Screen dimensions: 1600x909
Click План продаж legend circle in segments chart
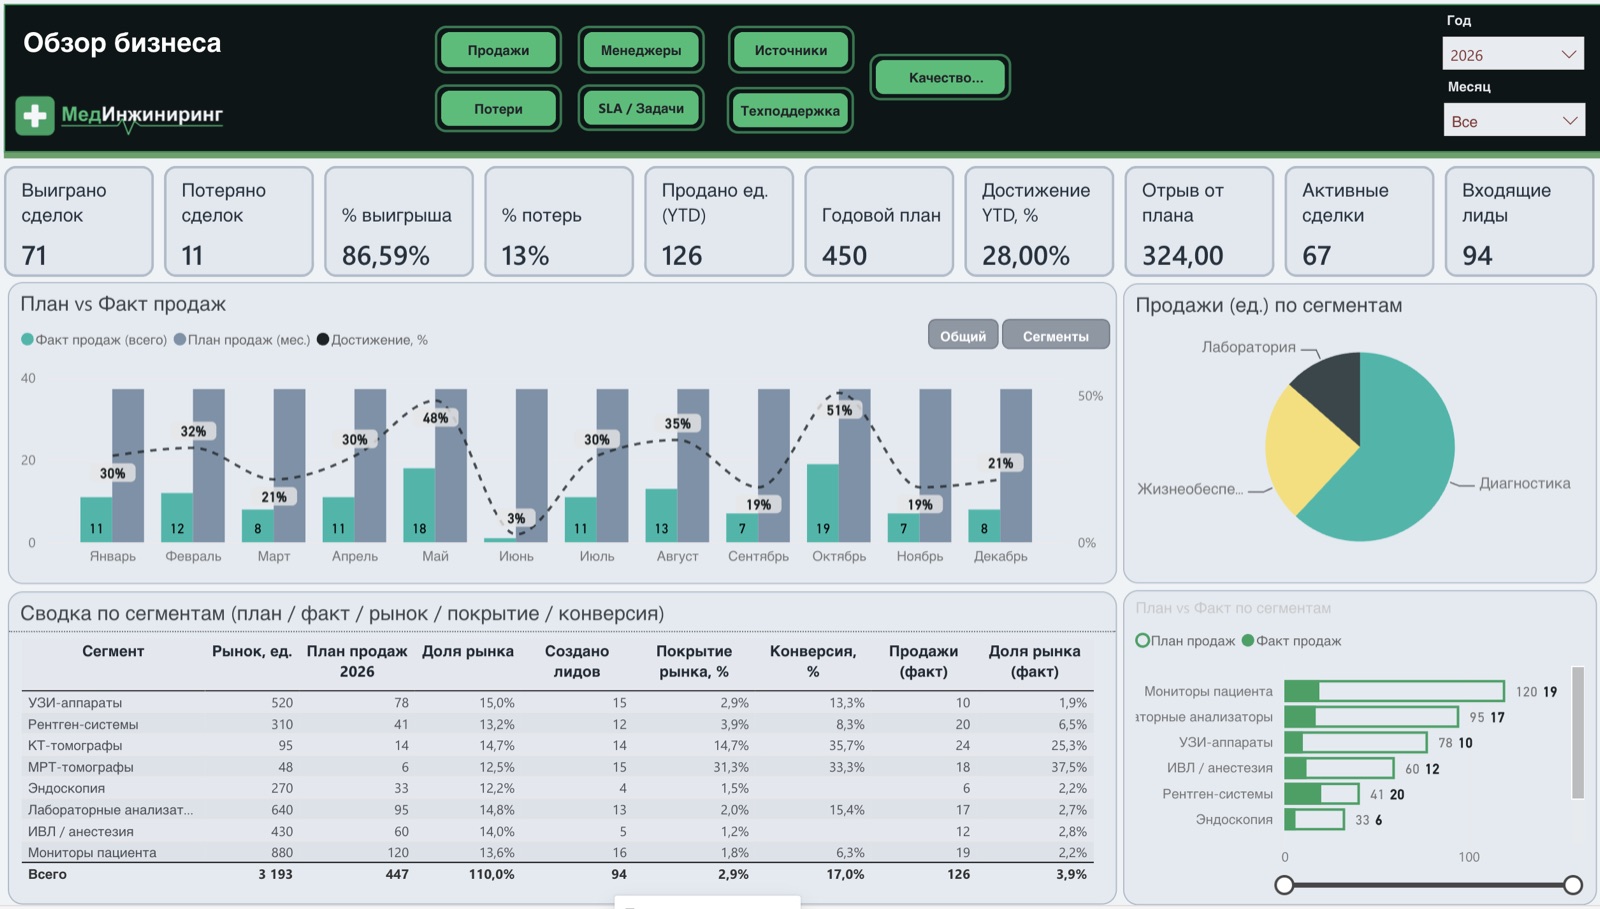(x=1142, y=641)
